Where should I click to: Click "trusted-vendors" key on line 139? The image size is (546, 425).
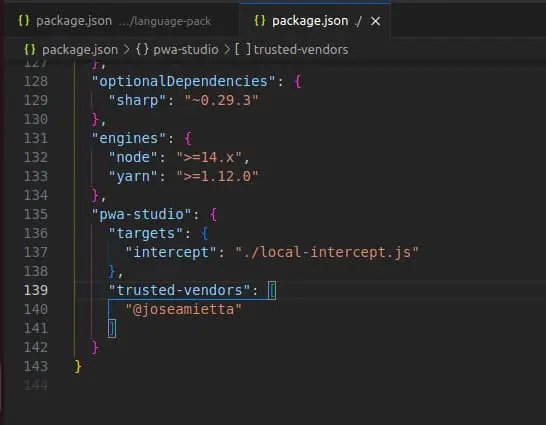pyautogui.click(x=179, y=290)
